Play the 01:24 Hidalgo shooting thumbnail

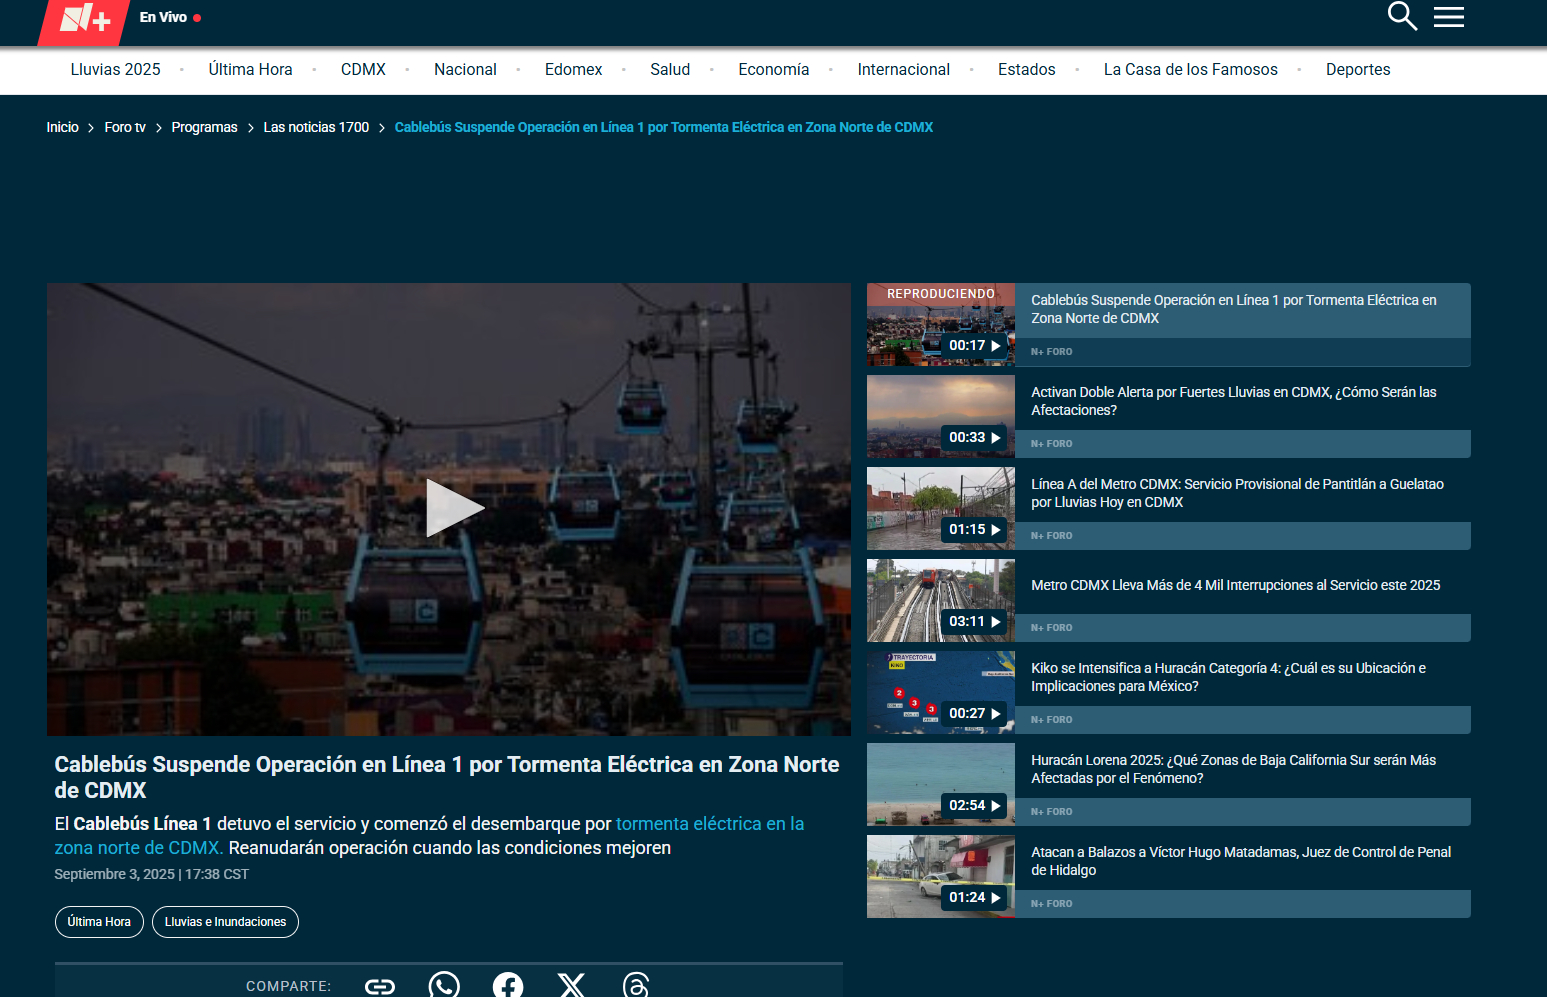click(x=941, y=876)
